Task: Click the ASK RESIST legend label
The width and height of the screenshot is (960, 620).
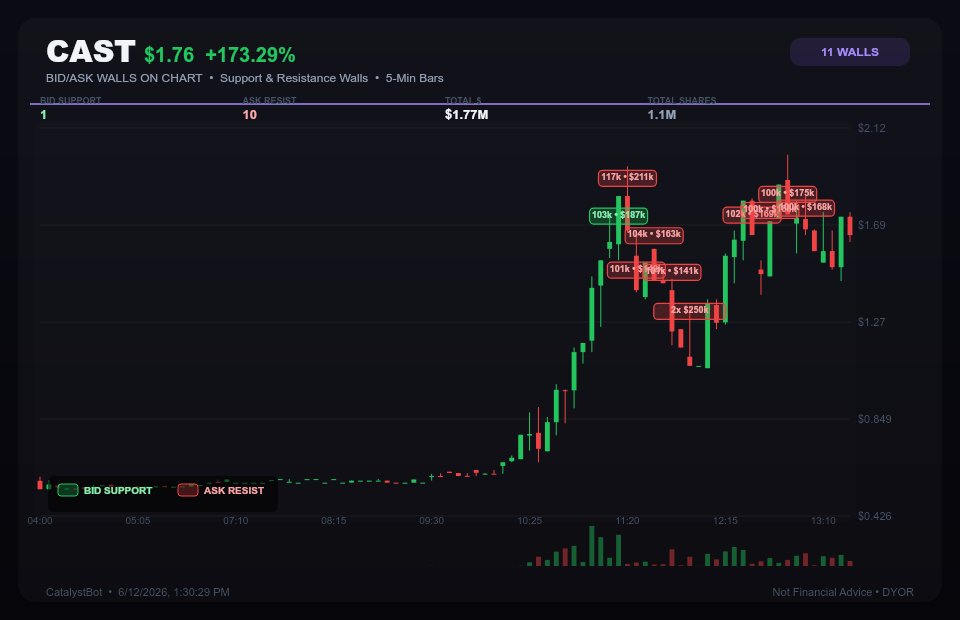Action: [x=234, y=491]
